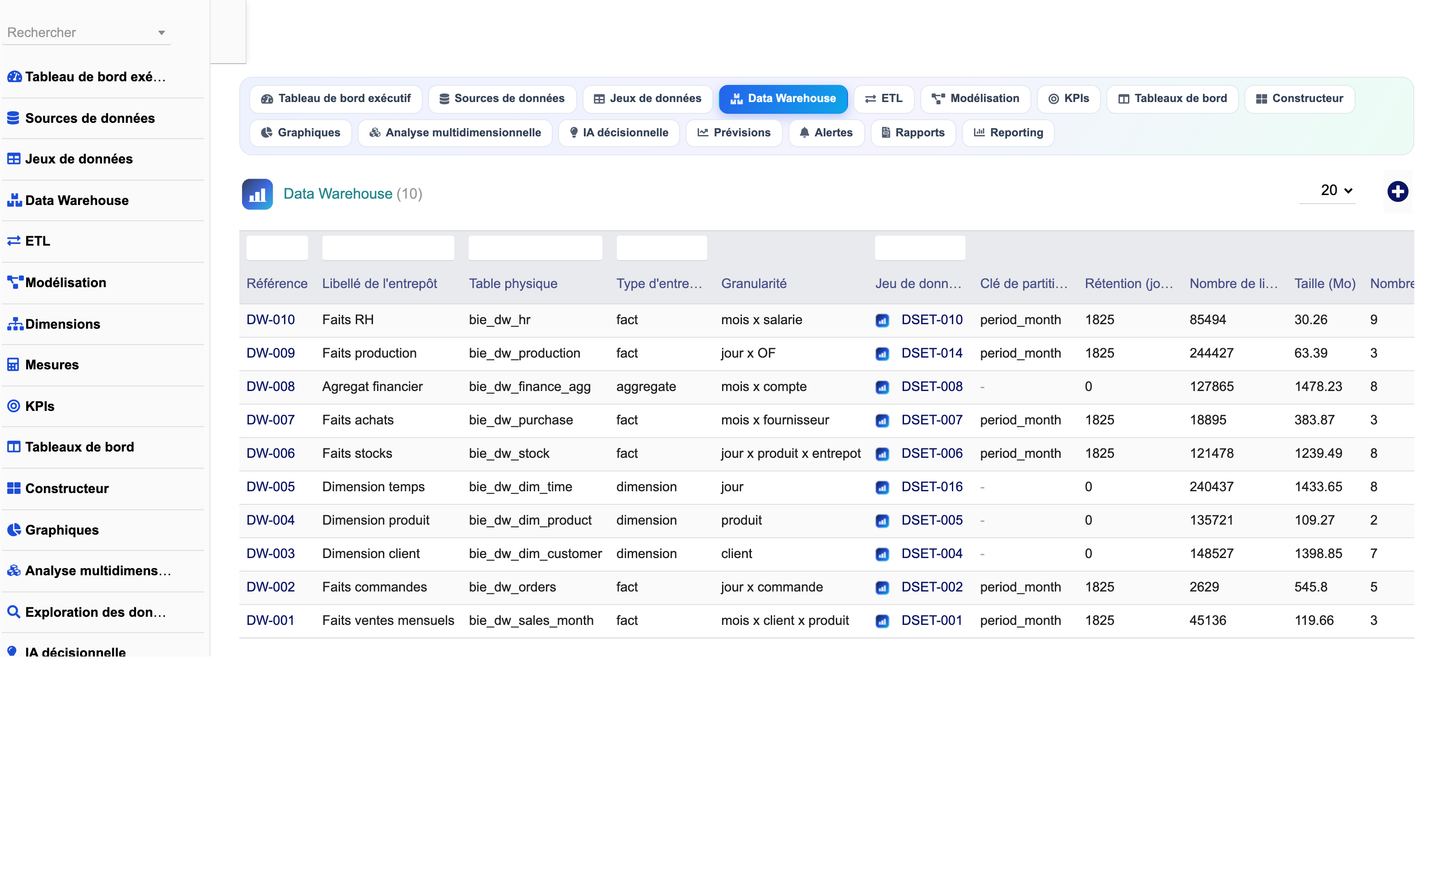The width and height of the screenshot is (1445, 894).
Task: Open record DW-005
Action: 271,487
